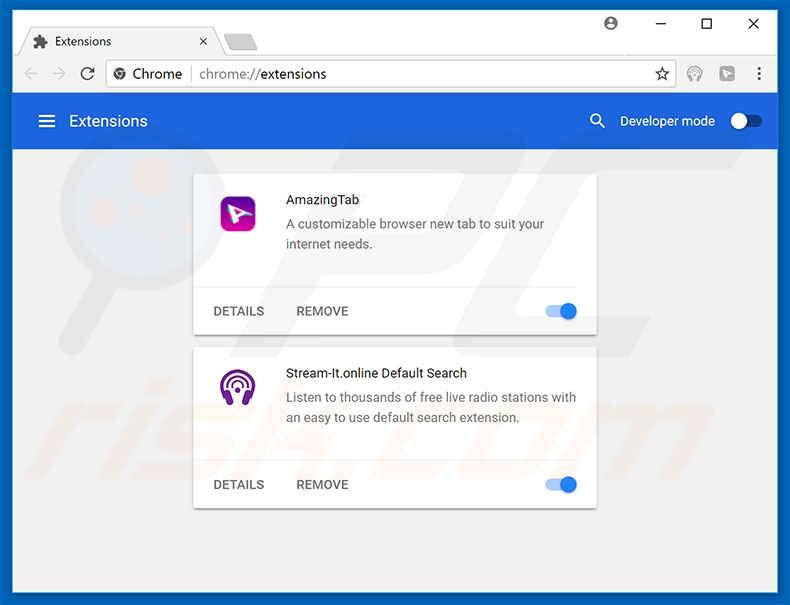Maximize the Chrome window

tap(707, 24)
